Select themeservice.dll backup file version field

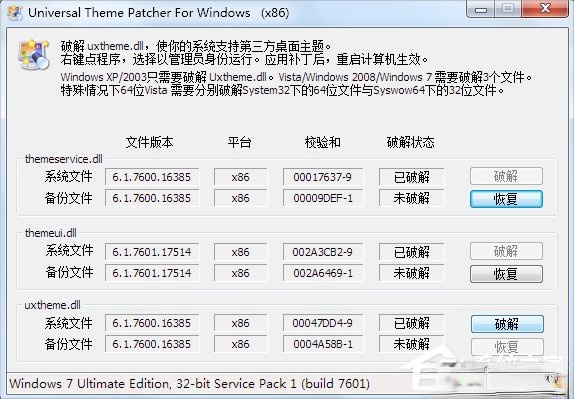(x=152, y=198)
